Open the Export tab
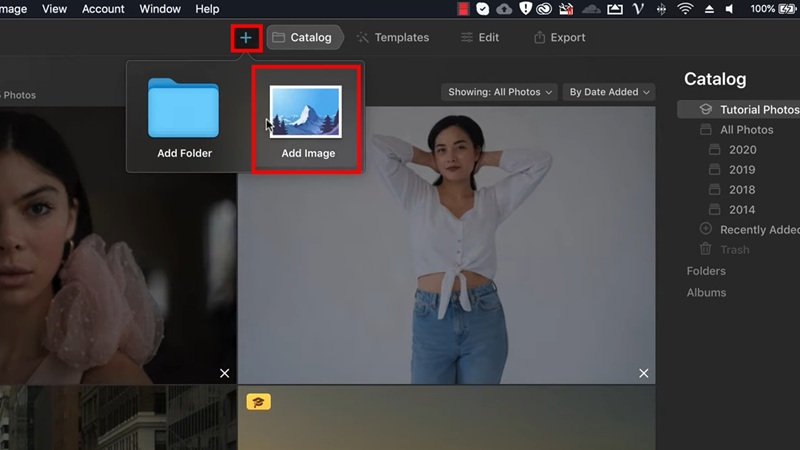Image resolution: width=800 pixels, height=450 pixels. click(x=560, y=38)
